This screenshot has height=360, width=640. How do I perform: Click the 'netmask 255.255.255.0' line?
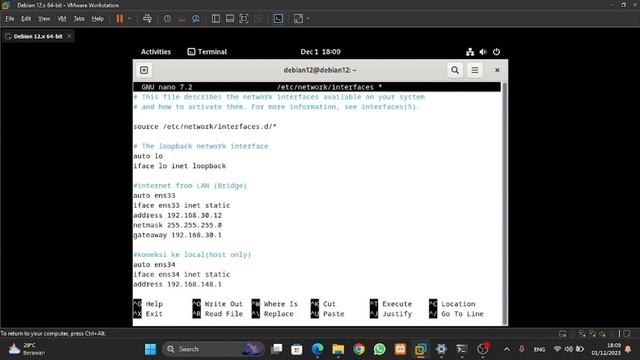[178, 225]
